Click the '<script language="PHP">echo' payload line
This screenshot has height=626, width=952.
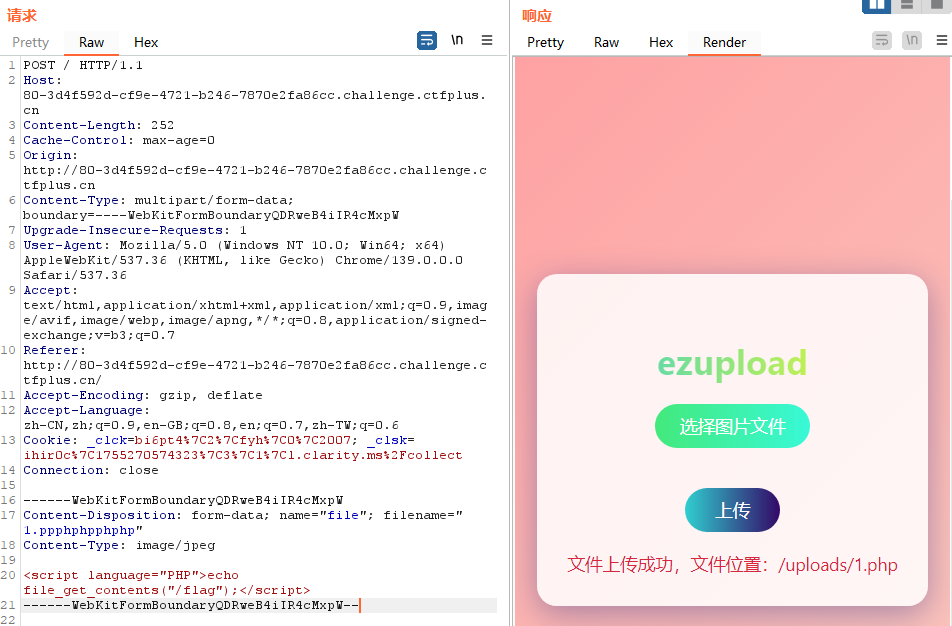(131, 575)
